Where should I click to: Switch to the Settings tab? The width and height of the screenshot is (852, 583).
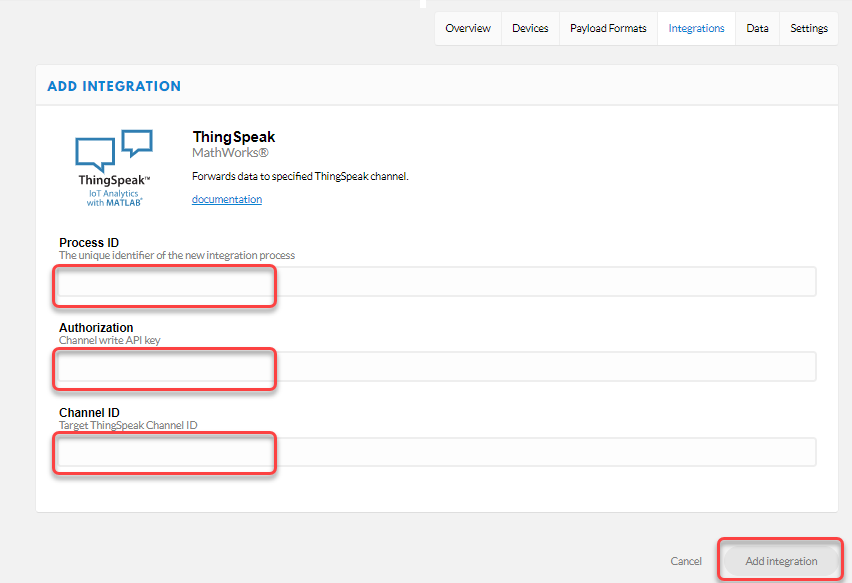(809, 28)
